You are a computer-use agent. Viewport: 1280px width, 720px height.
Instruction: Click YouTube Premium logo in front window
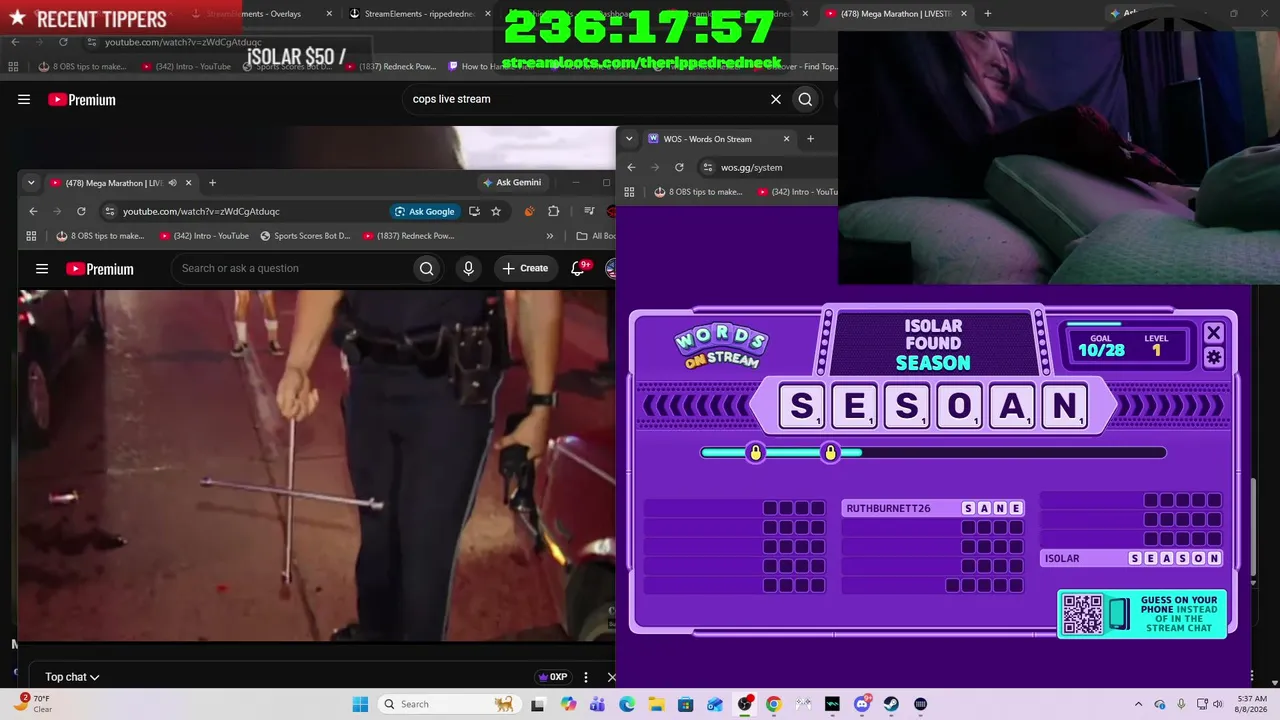coord(100,268)
